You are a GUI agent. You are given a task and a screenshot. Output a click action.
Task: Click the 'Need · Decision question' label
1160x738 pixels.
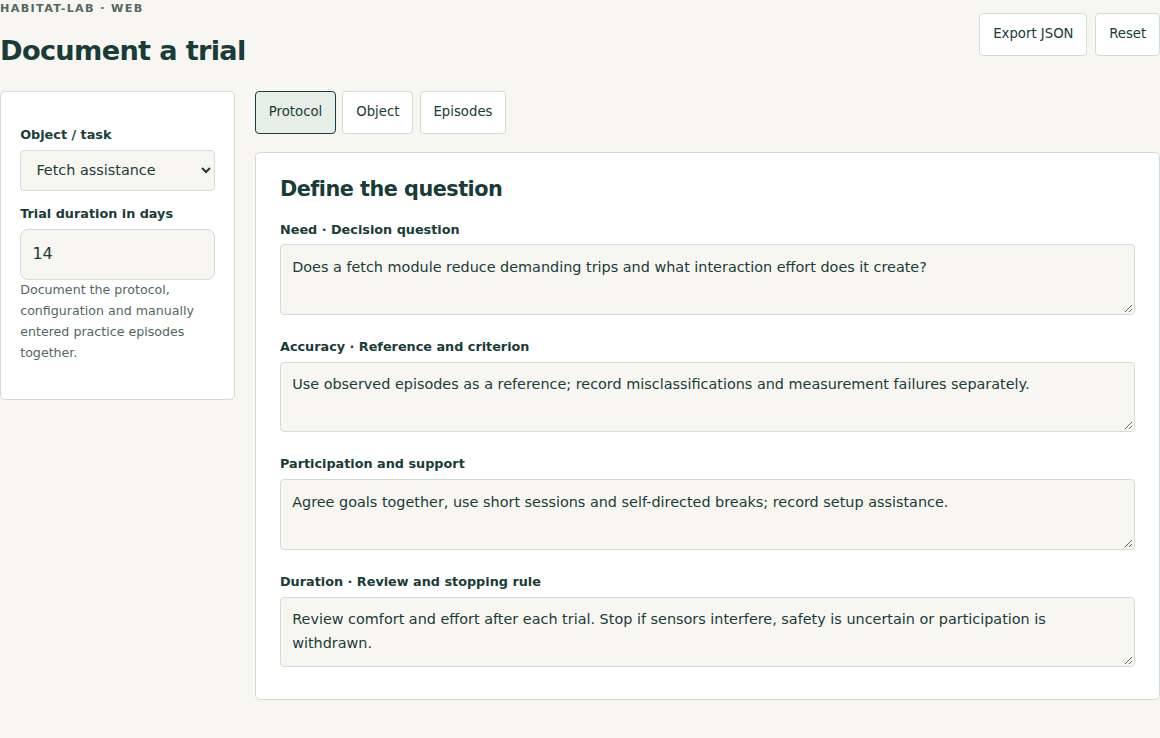tap(370, 230)
